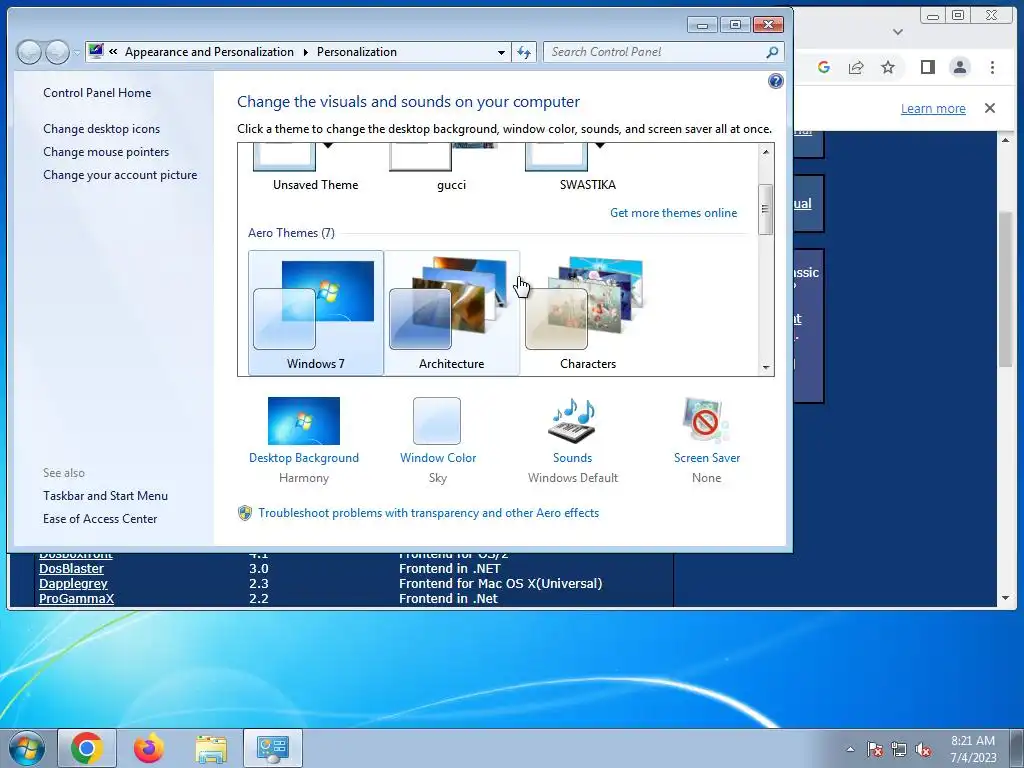
Task: Expand the Appearance and Personalization breadcrumb arrow
Action: click(x=305, y=52)
